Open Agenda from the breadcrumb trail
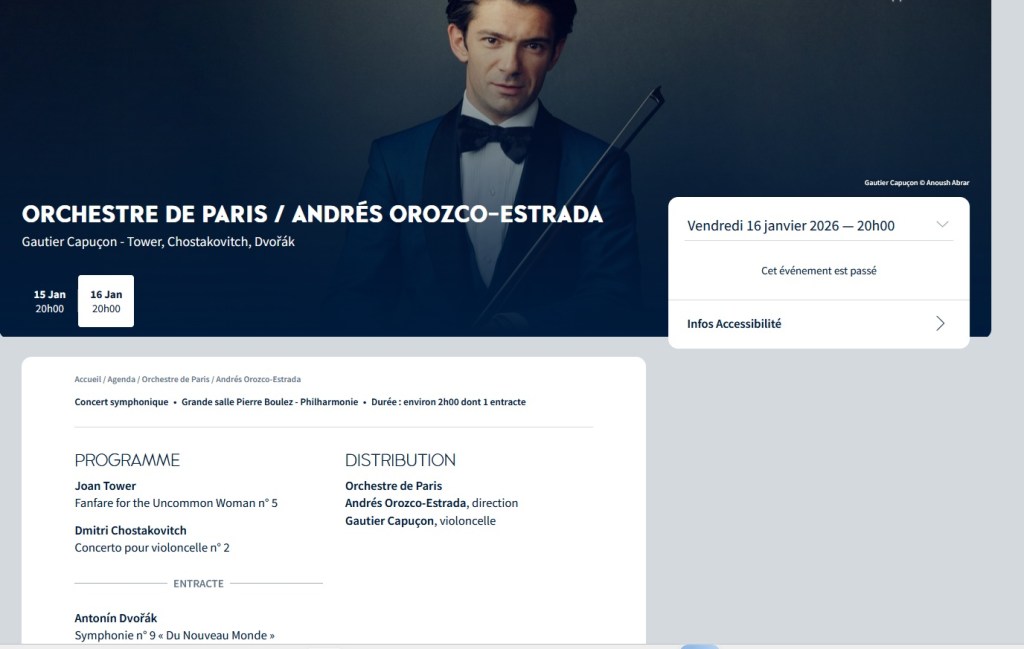The height and width of the screenshot is (649, 1024). click(121, 380)
